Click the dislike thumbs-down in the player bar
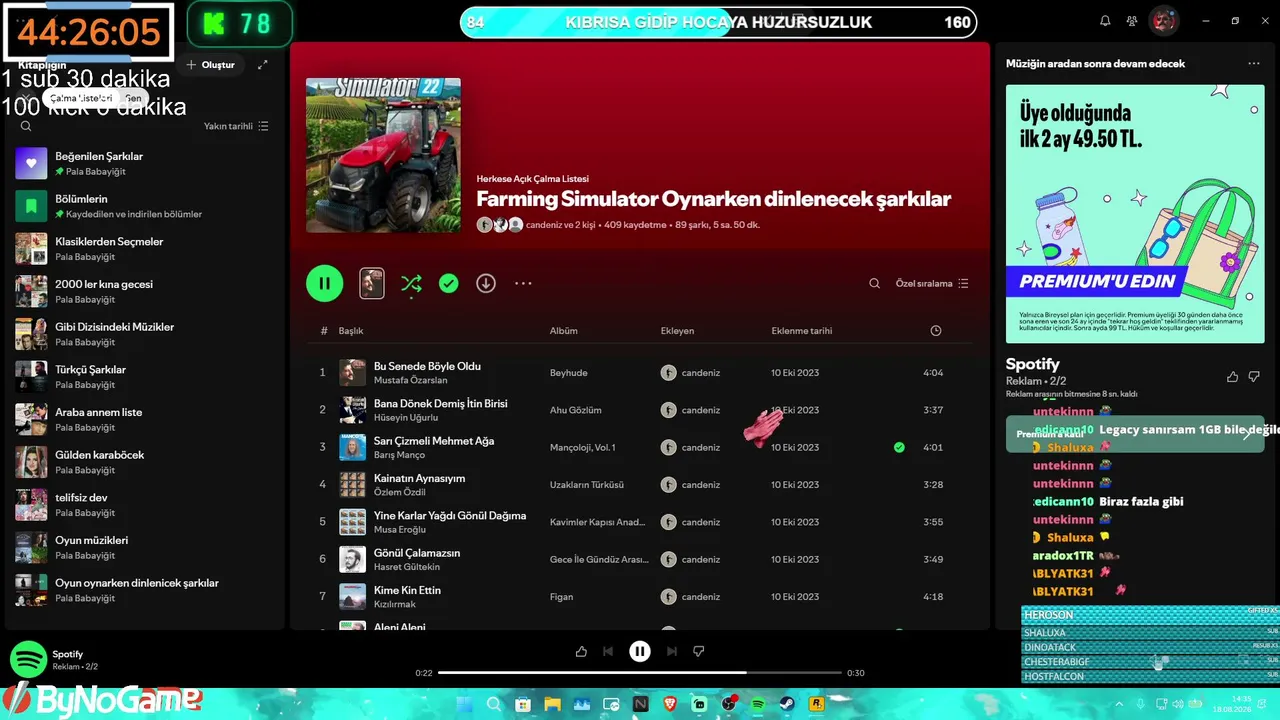 (699, 651)
